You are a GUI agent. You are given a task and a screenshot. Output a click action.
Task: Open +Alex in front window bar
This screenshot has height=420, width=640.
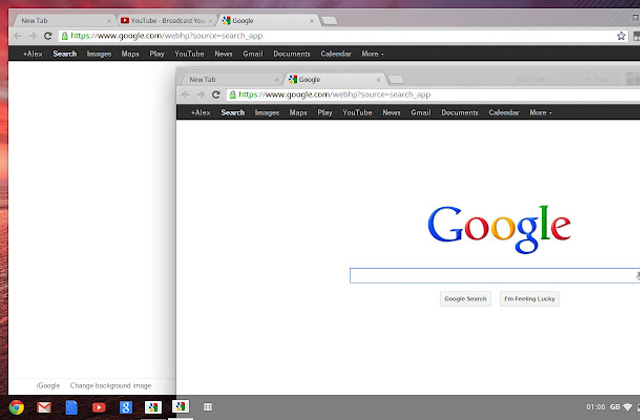[x=200, y=113]
